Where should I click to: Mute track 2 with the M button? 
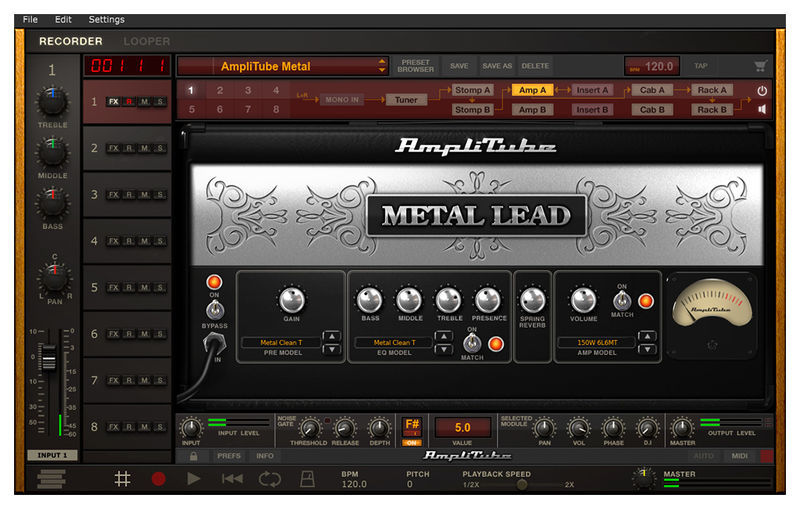point(145,148)
